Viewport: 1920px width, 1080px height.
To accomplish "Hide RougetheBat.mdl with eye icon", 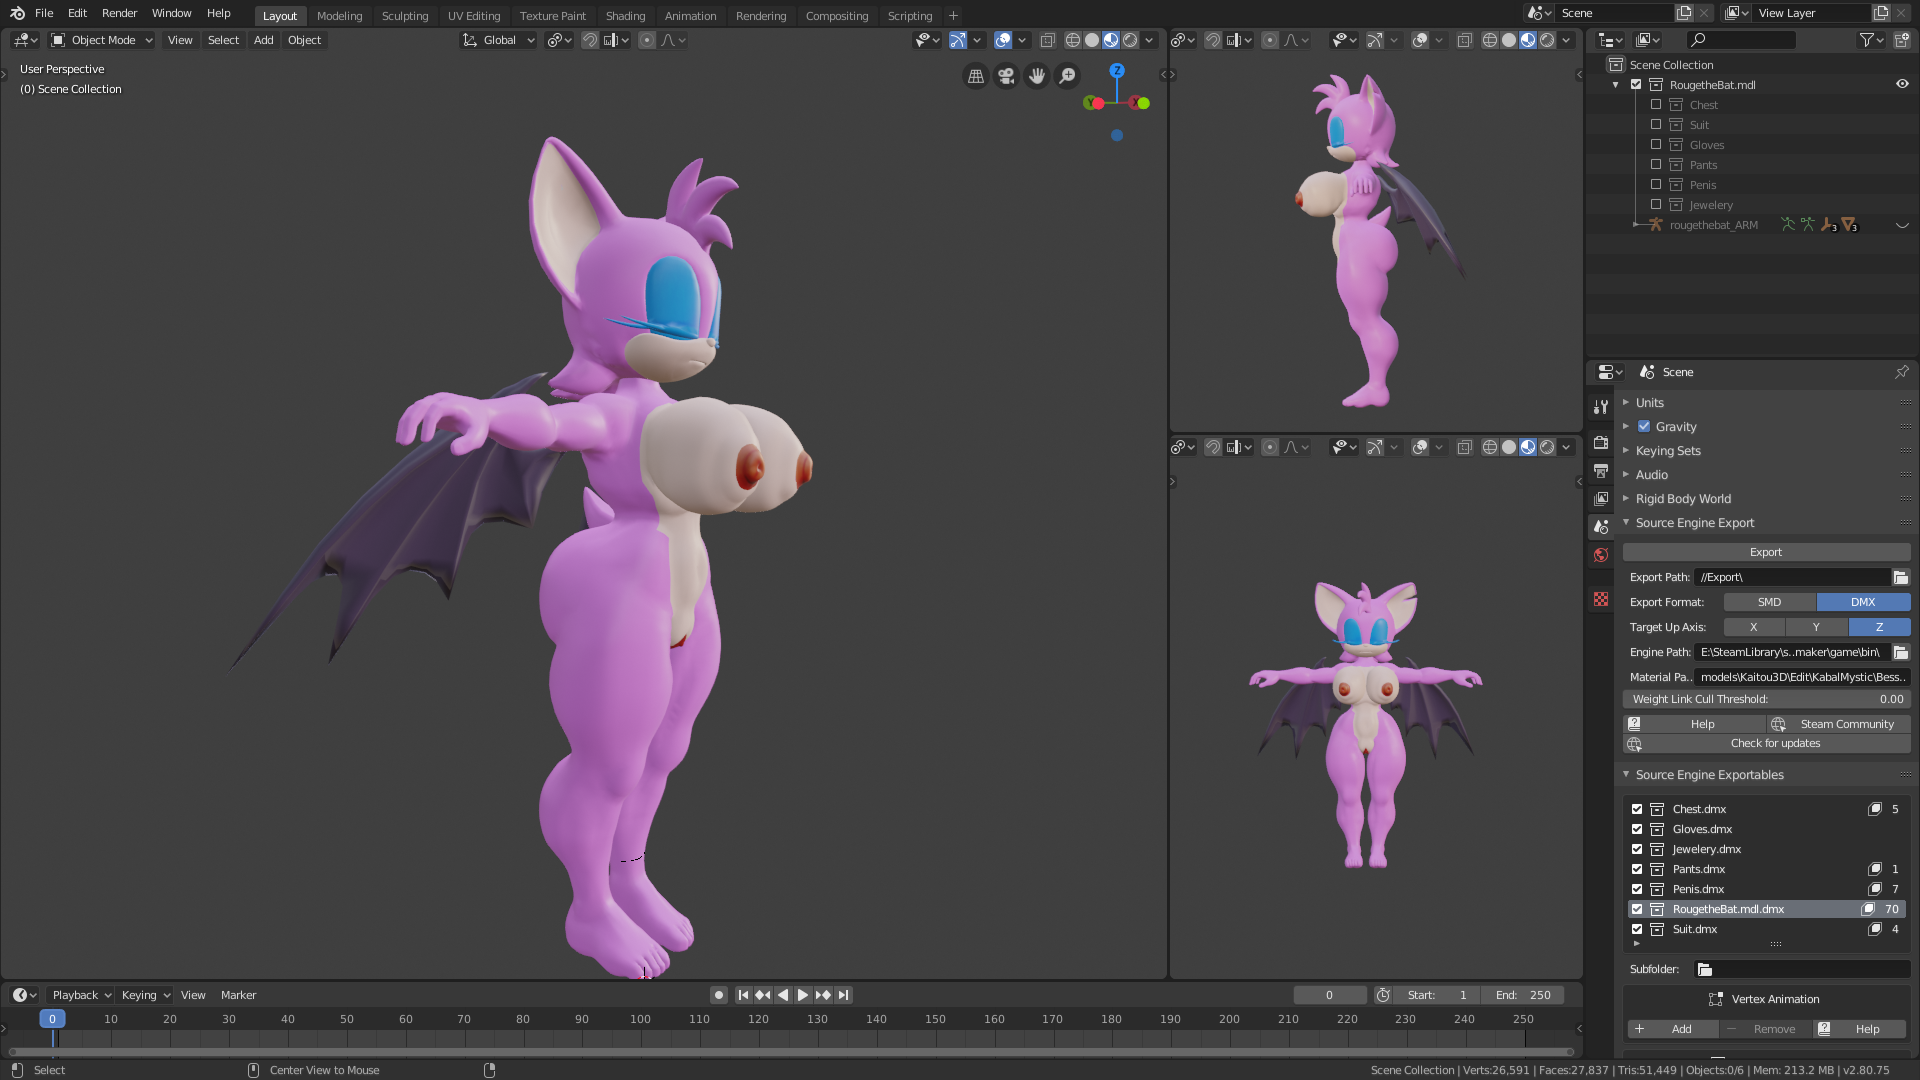I will 1902,85.
